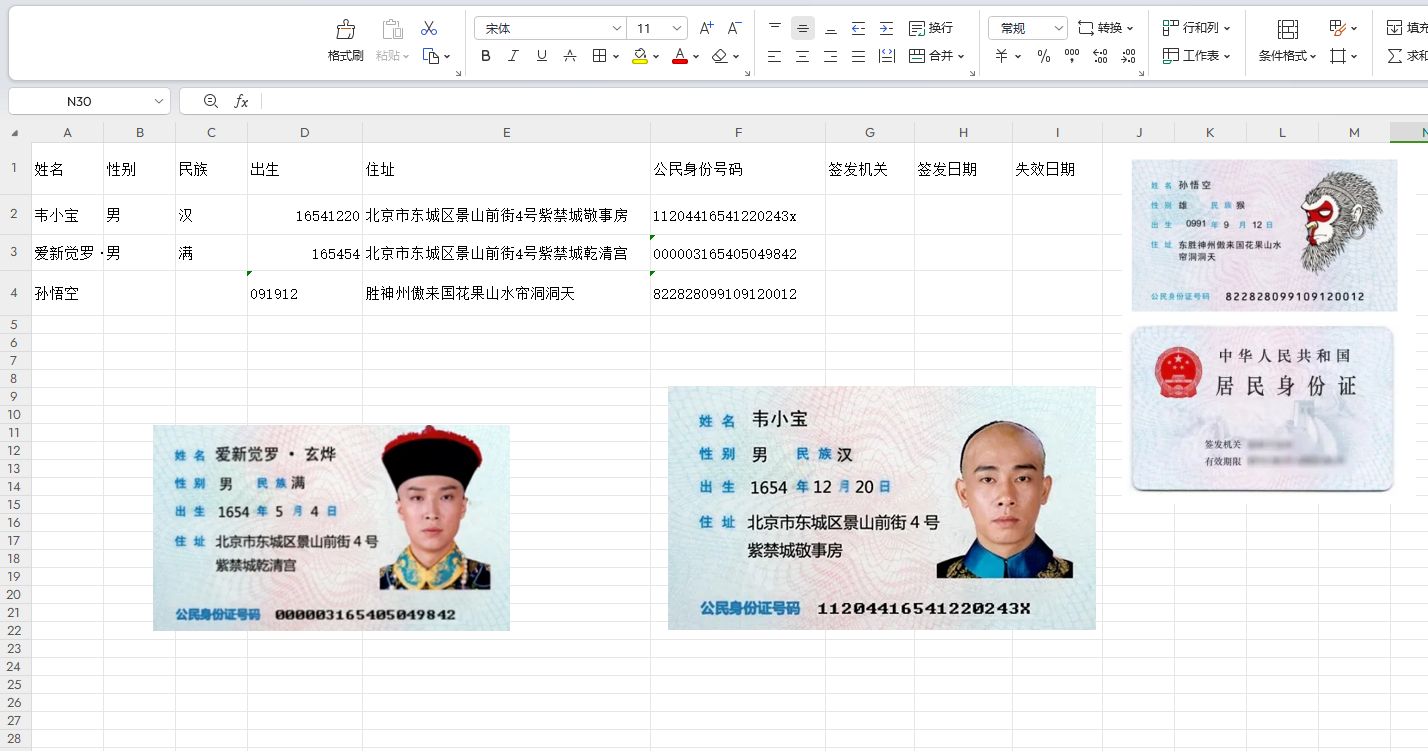The width and height of the screenshot is (1428, 751).
Task: Click the Justify alignment icon
Action: [x=858, y=56]
